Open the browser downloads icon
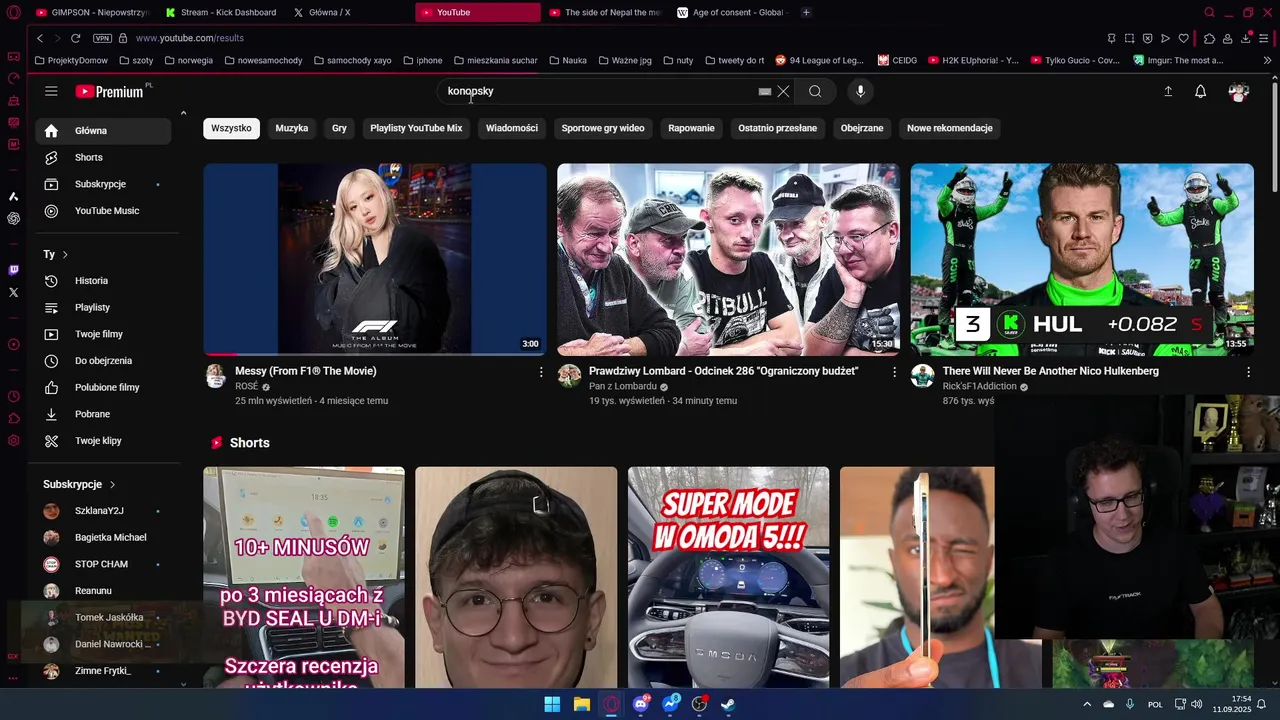This screenshot has width=1280, height=720. point(1246,38)
